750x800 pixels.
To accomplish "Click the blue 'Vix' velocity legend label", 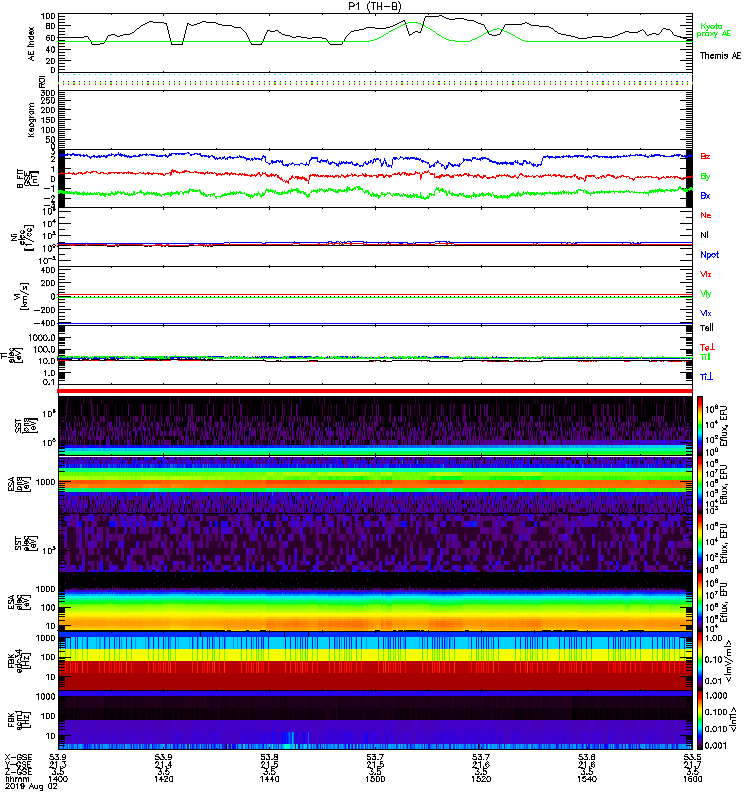I will click(706, 313).
